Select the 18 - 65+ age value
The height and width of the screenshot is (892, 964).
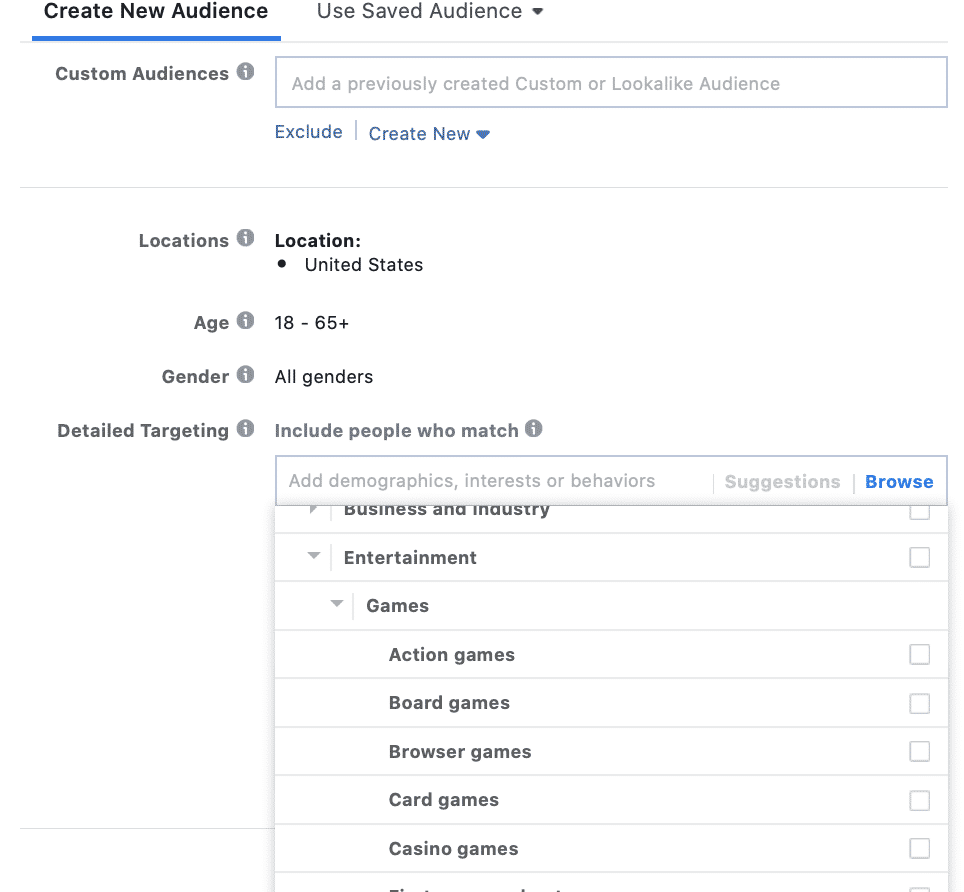[312, 323]
